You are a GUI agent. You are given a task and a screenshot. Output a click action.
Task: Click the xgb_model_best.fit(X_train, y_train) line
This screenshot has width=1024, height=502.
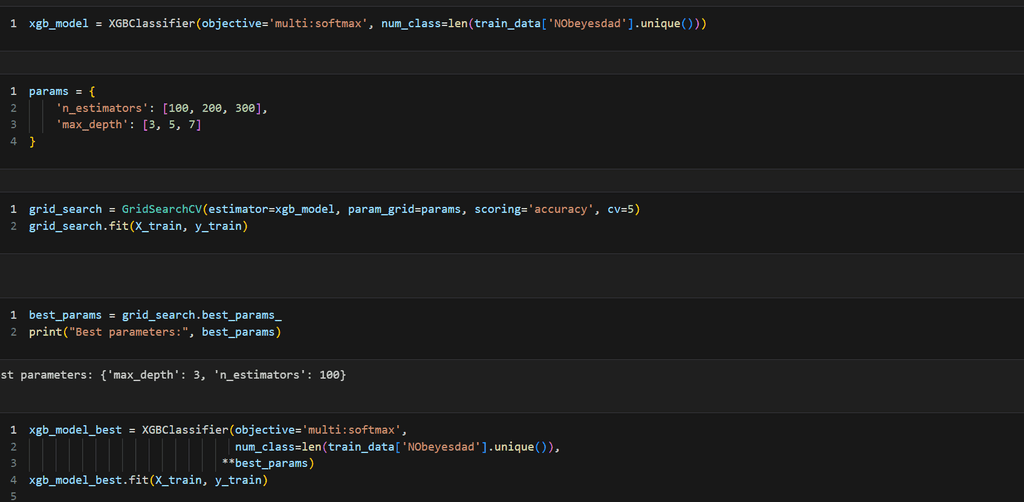[148, 480]
